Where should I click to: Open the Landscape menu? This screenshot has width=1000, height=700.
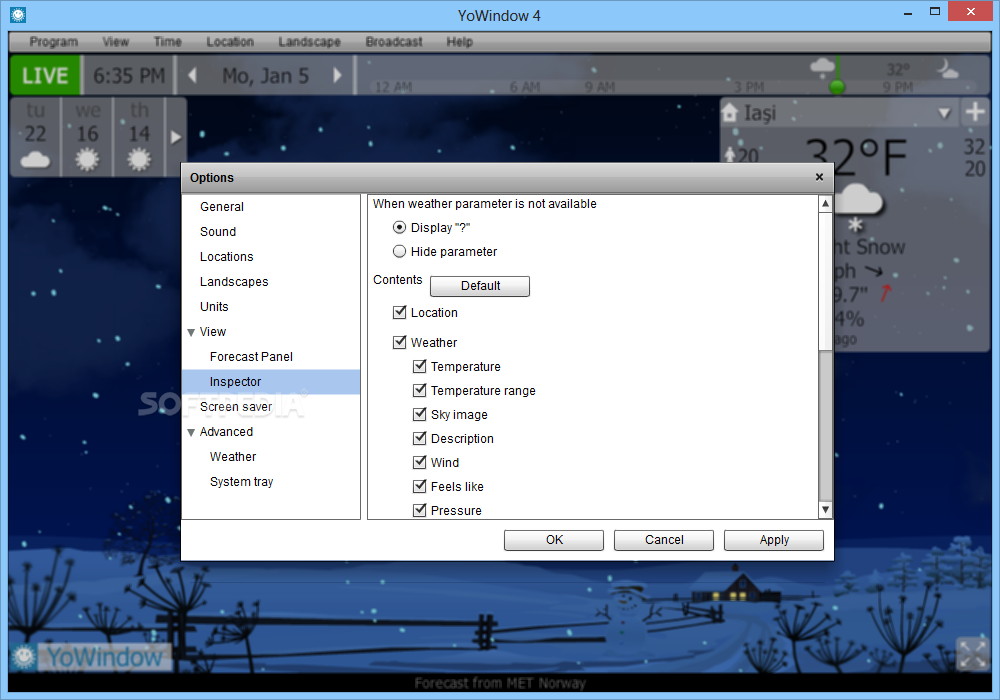pyautogui.click(x=309, y=41)
